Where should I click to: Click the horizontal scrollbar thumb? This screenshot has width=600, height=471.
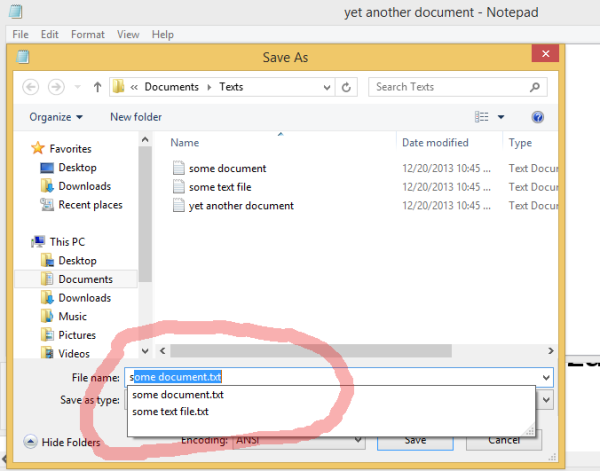(x=311, y=350)
